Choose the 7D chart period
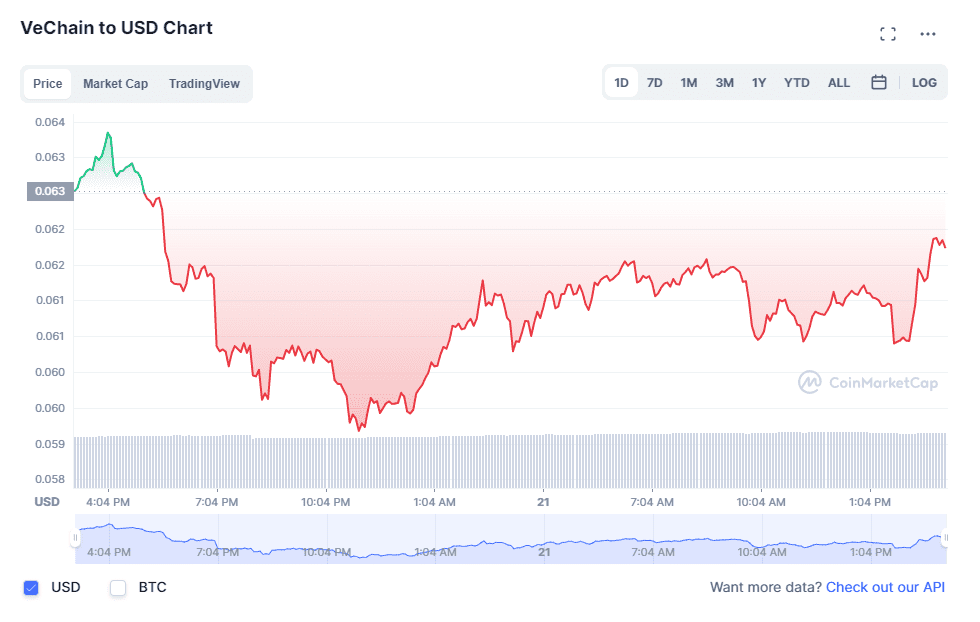980x622 pixels. coord(655,82)
